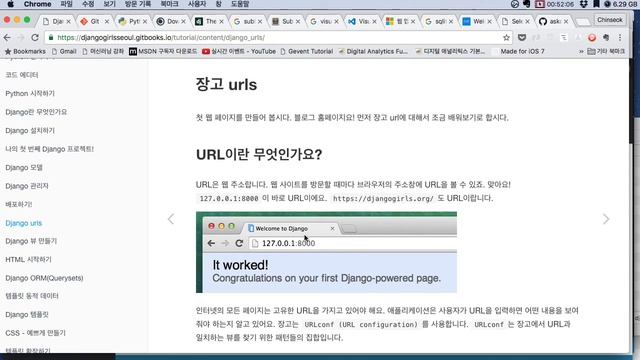The image size is (640, 360).
Task: Open Chrome's three-dot menu
Action: tap(620, 38)
